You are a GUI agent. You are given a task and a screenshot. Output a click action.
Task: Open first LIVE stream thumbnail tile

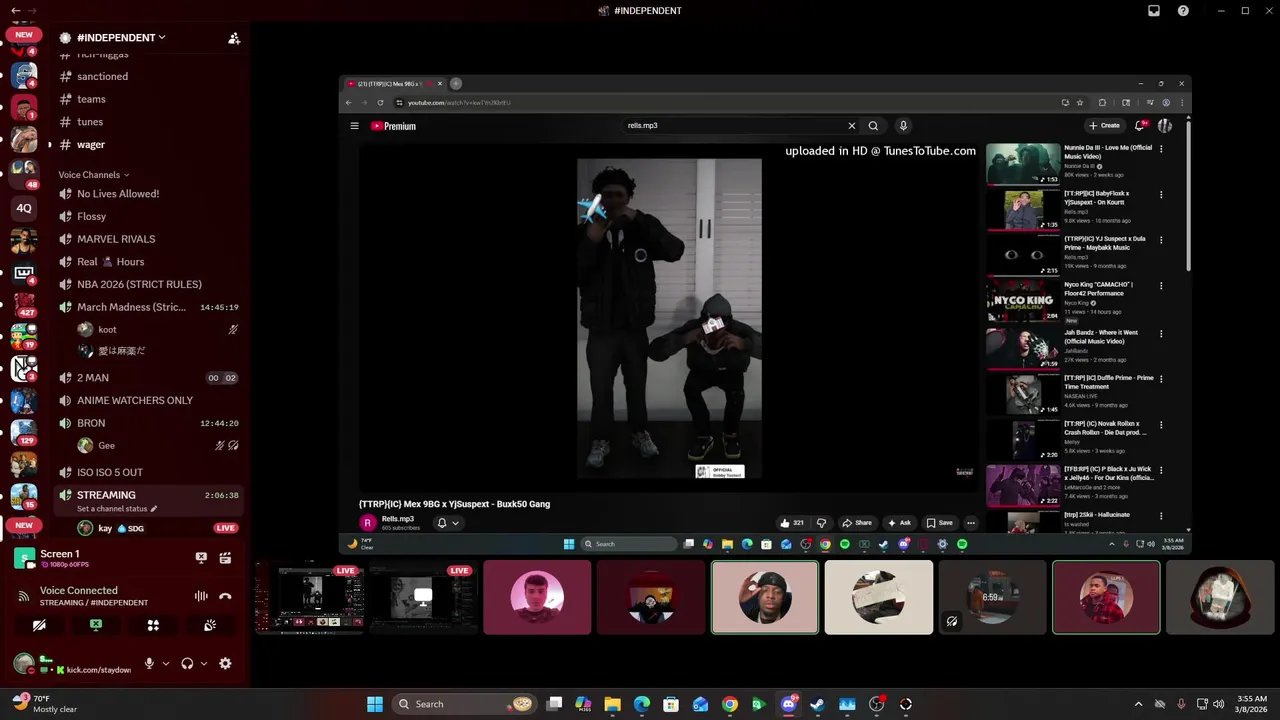(309, 598)
